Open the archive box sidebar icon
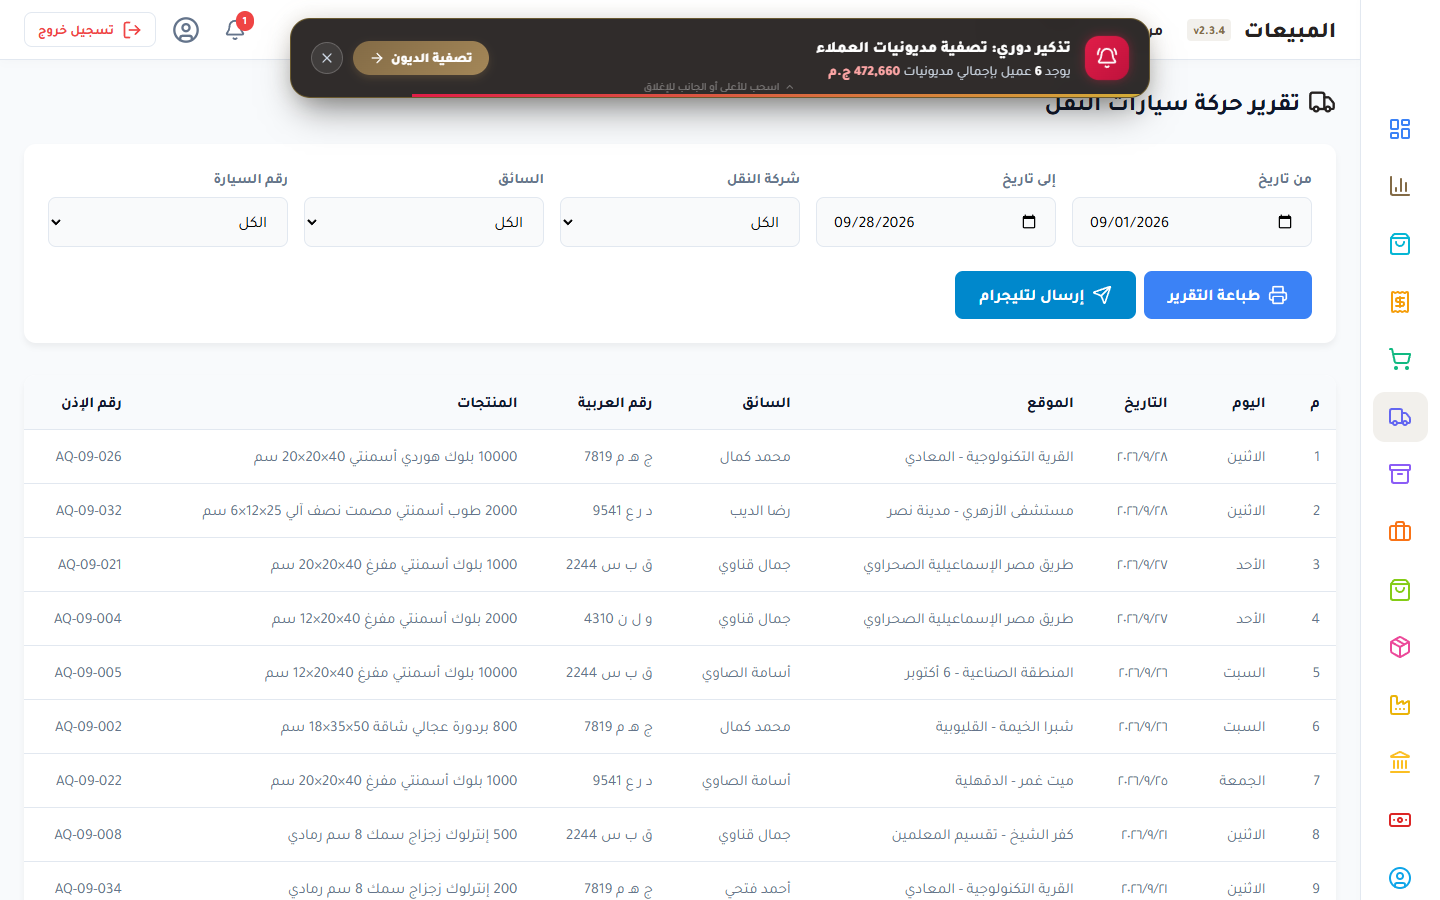 [x=1400, y=474]
